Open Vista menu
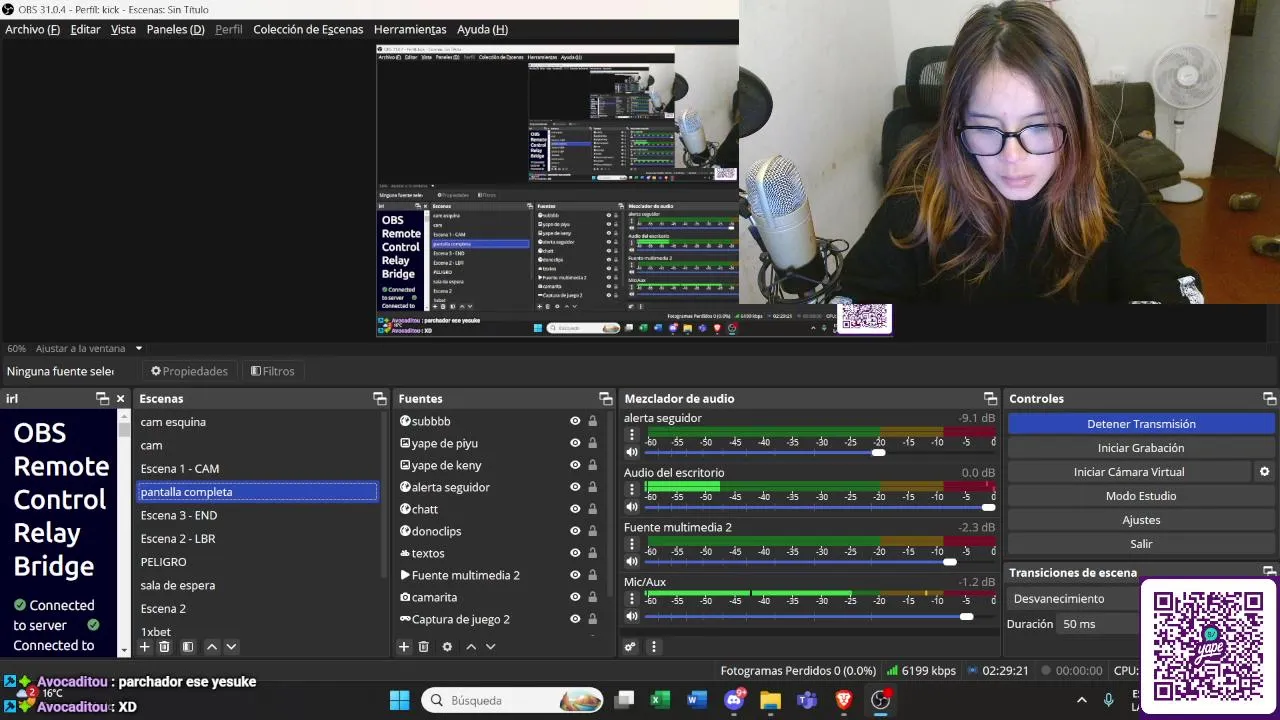 pyautogui.click(x=123, y=29)
